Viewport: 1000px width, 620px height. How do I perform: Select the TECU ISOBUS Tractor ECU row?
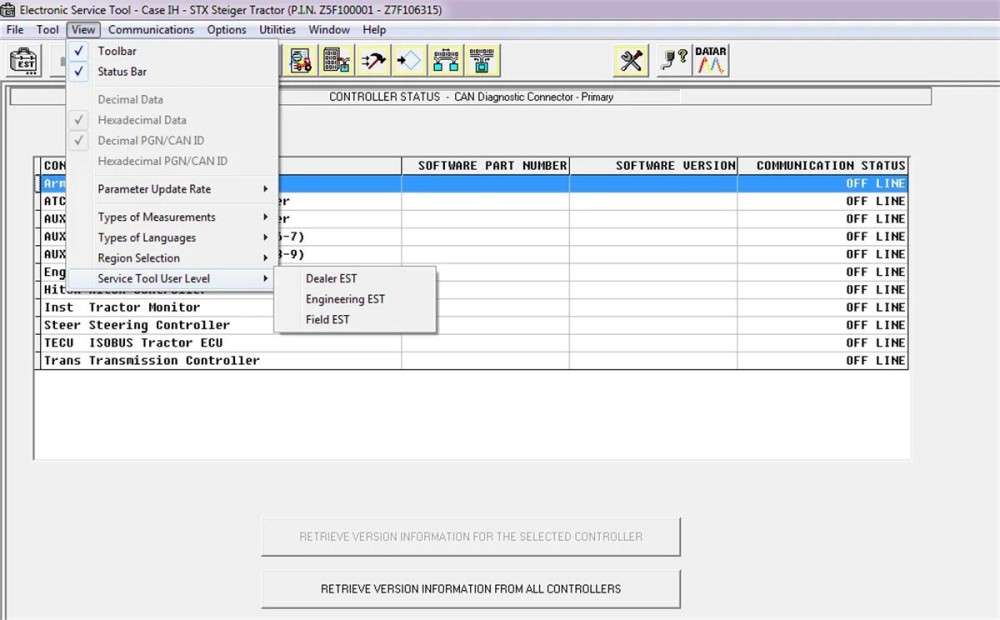[472, 343]
